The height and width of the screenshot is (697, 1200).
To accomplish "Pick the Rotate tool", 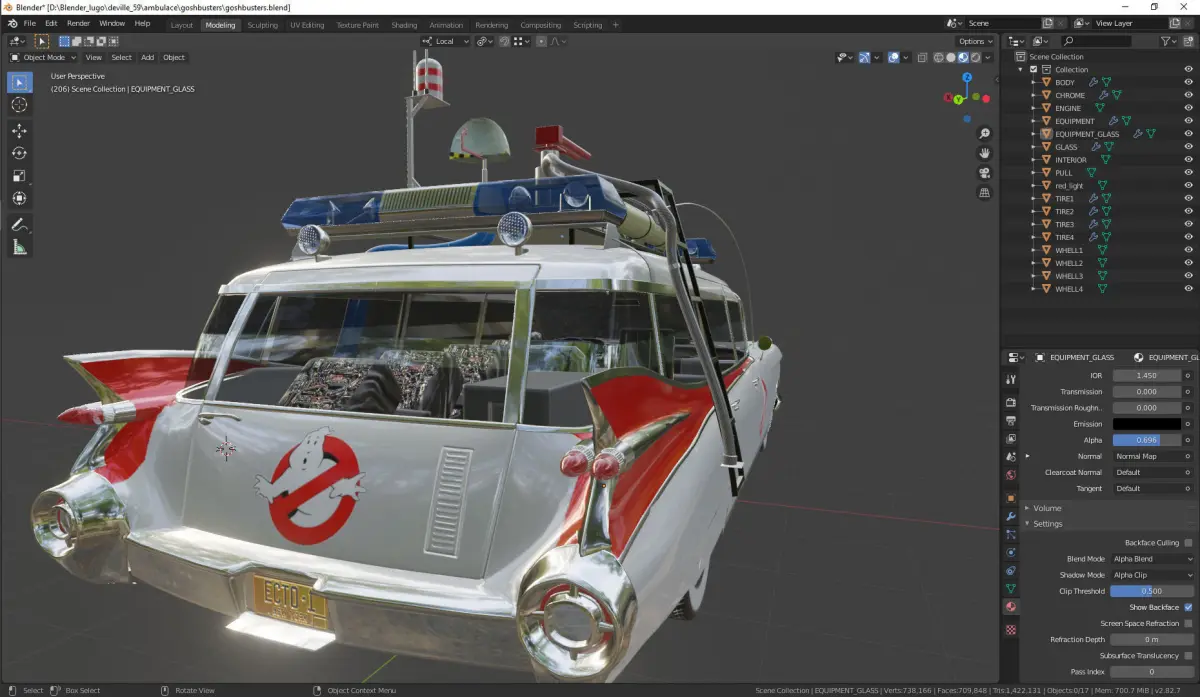I will click(19, 153).
